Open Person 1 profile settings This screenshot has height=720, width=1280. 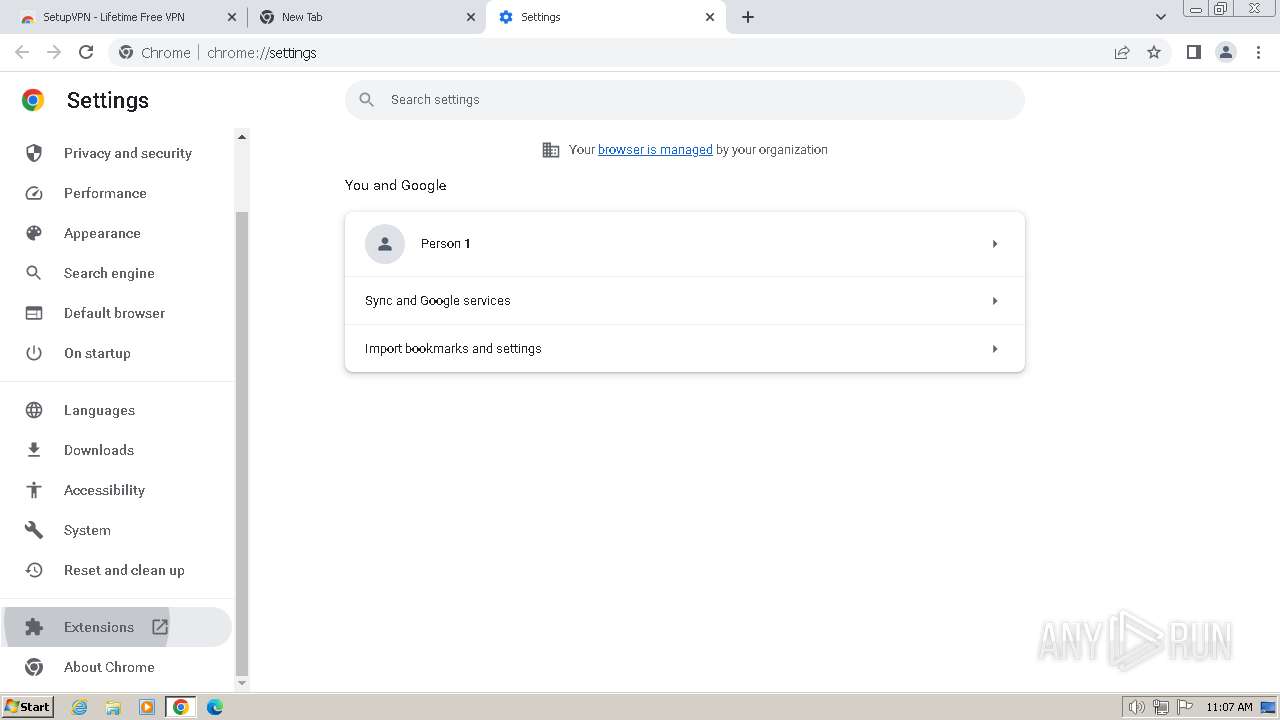(x=685, y=244)
